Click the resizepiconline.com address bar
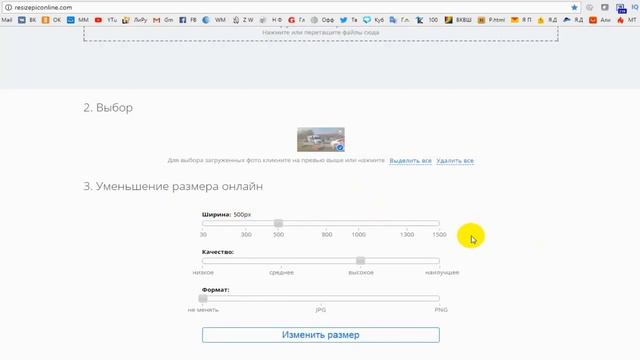 click(x=290, y=7)
